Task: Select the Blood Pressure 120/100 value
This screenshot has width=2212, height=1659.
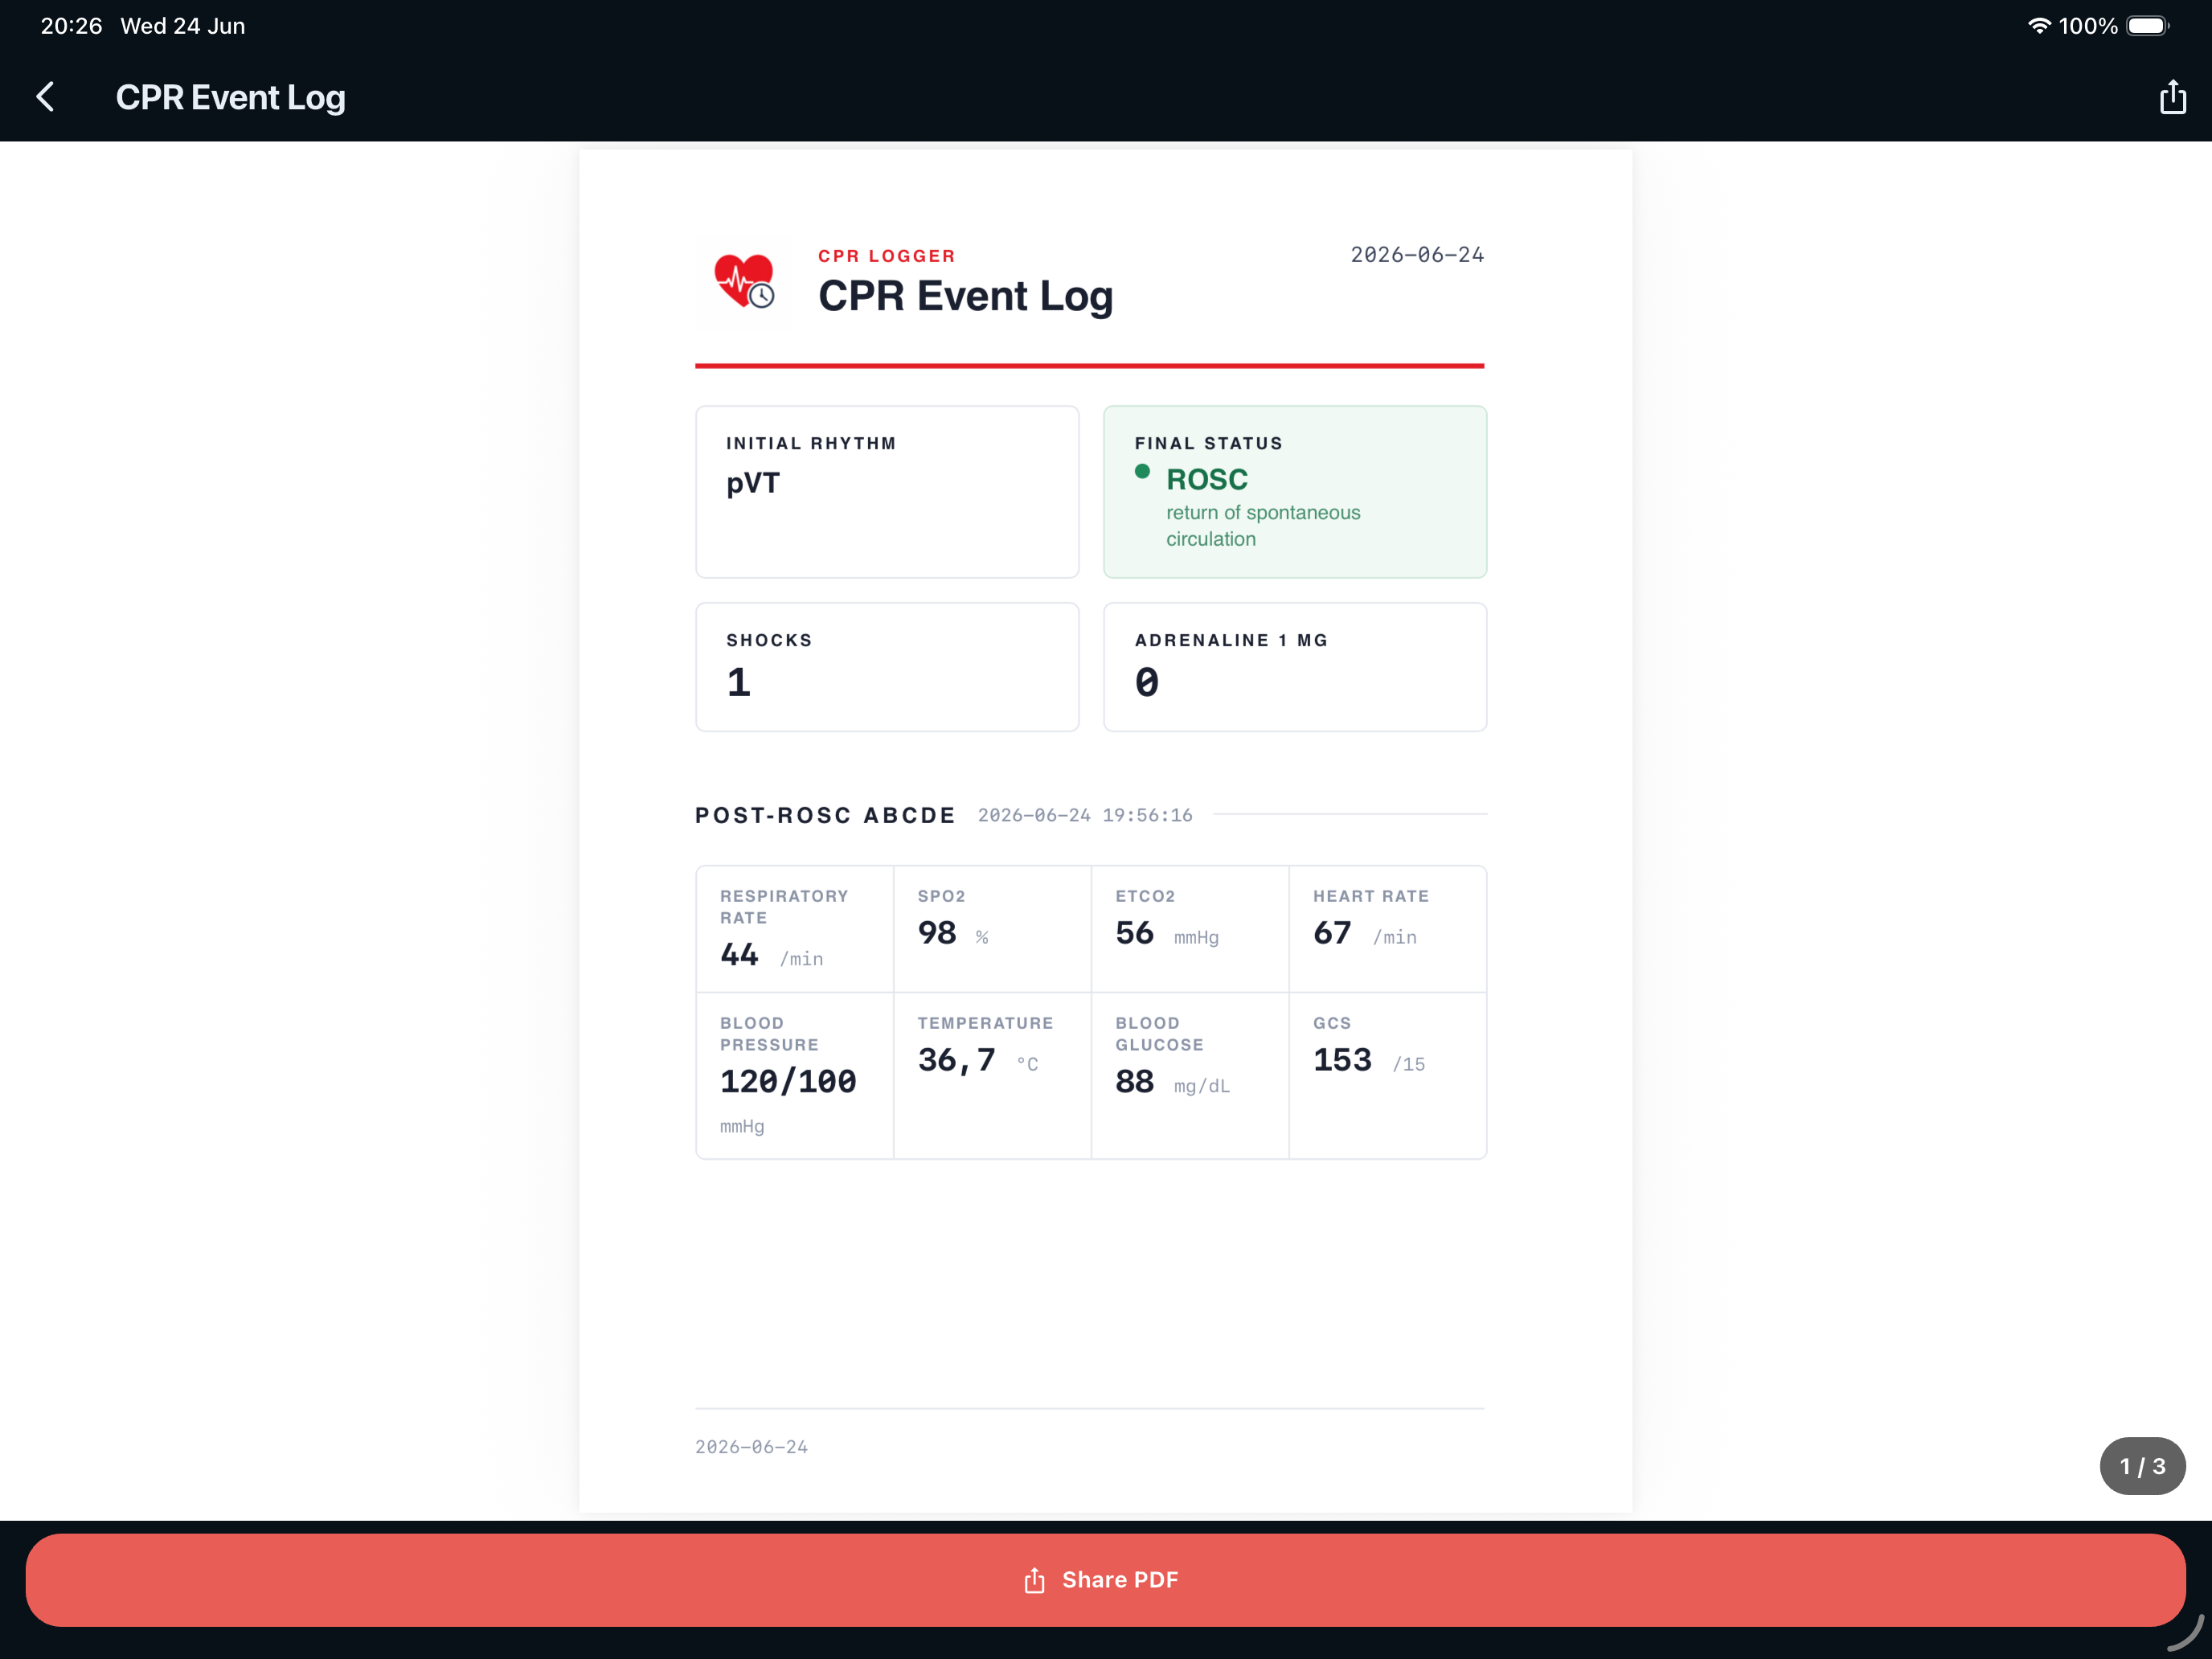Action: click(x=788, y=1082)
